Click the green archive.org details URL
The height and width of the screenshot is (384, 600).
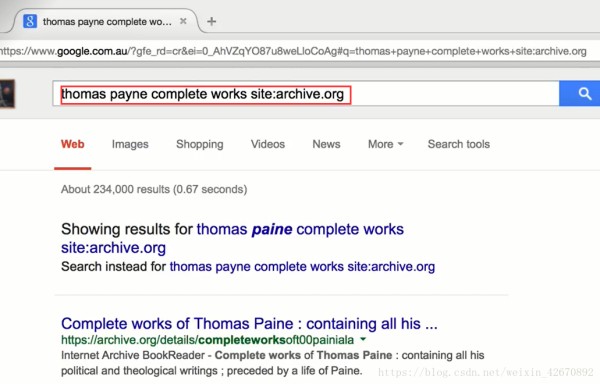click(x=207, y=340)
